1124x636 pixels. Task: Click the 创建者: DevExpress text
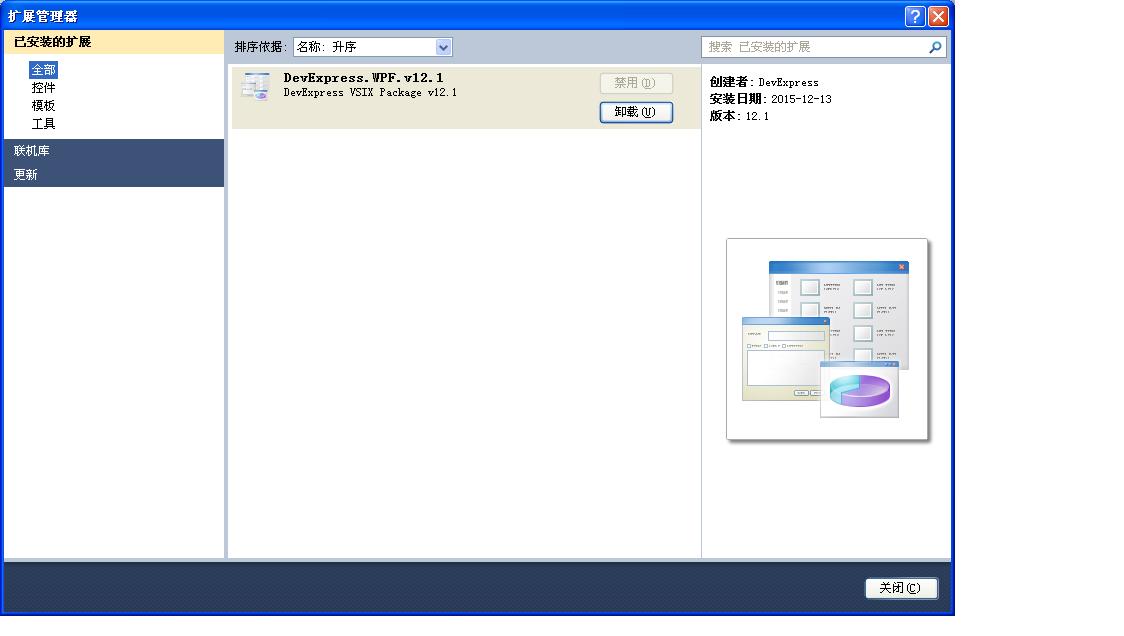click(x=764, y=82)
